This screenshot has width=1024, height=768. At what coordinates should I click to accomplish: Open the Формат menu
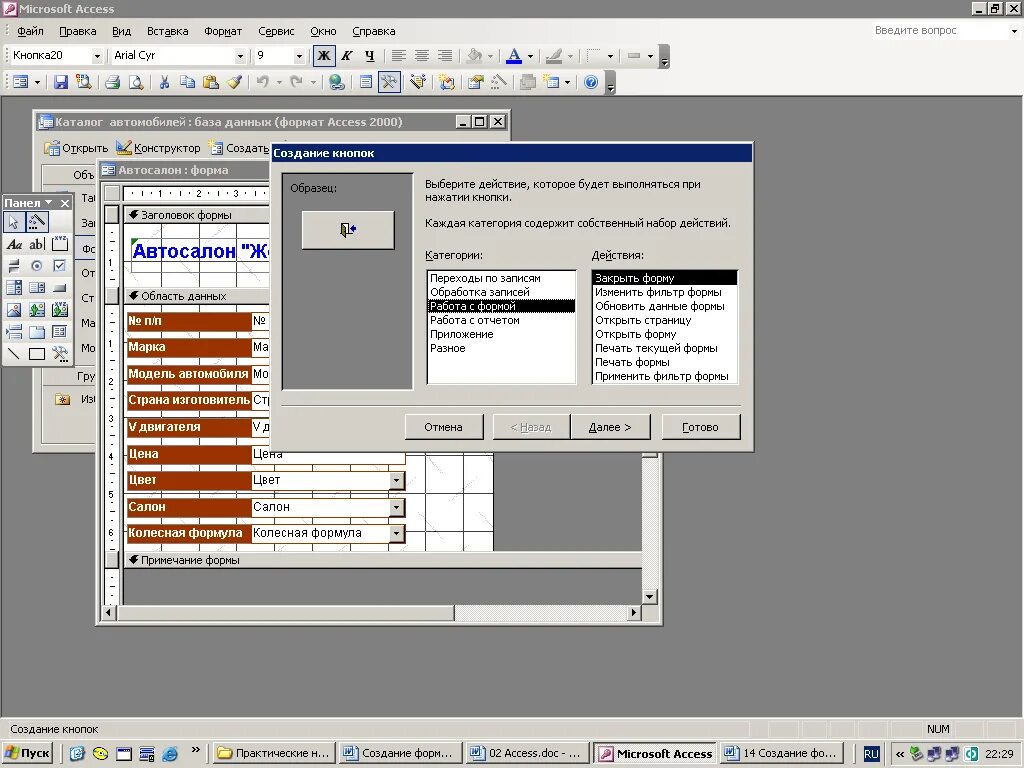(x=223, y=31)
